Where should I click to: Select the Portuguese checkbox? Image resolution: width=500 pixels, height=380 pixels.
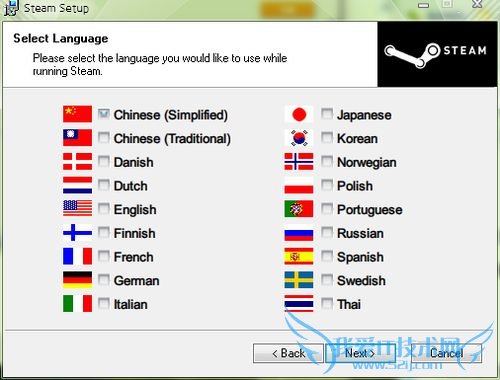[327, 209]
